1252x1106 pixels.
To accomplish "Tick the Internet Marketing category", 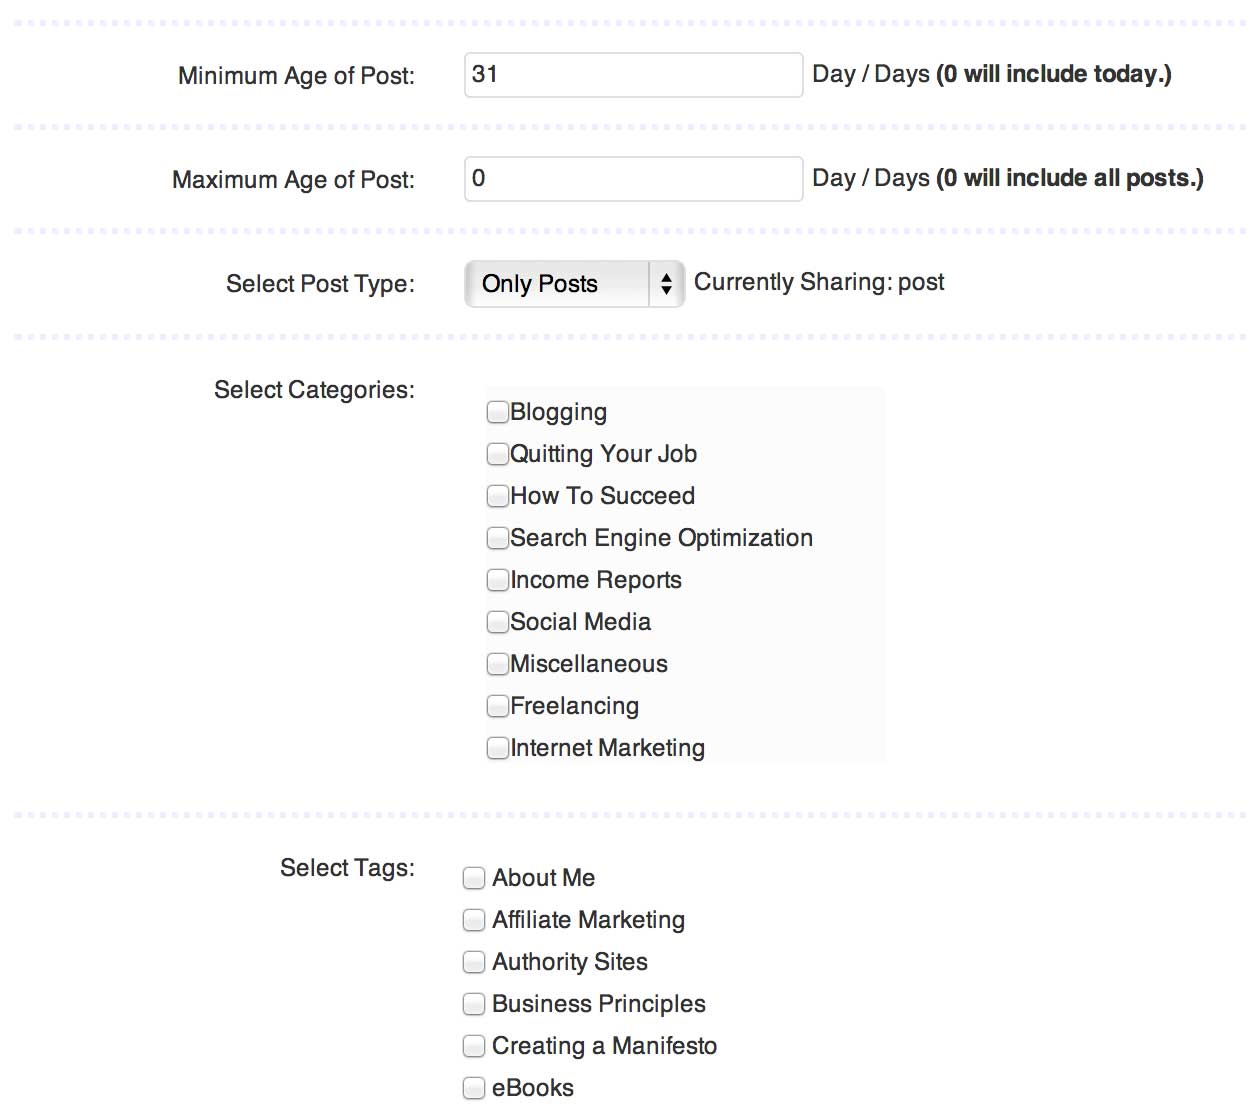I will point(497,748).
